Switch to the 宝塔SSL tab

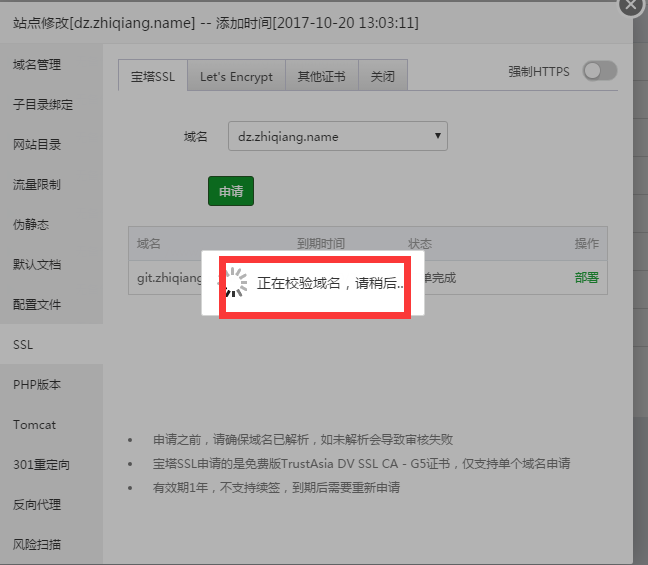tap(153, 76)
